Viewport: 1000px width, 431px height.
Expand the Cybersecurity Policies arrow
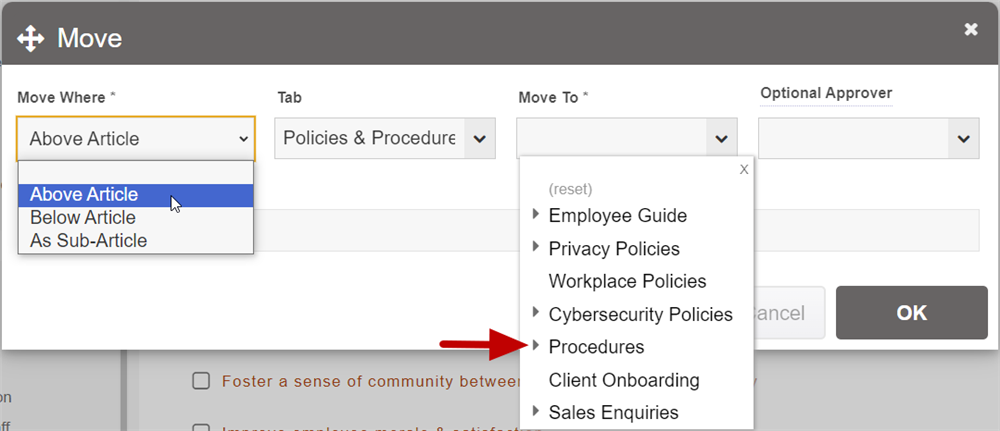(x=537, y=313)
